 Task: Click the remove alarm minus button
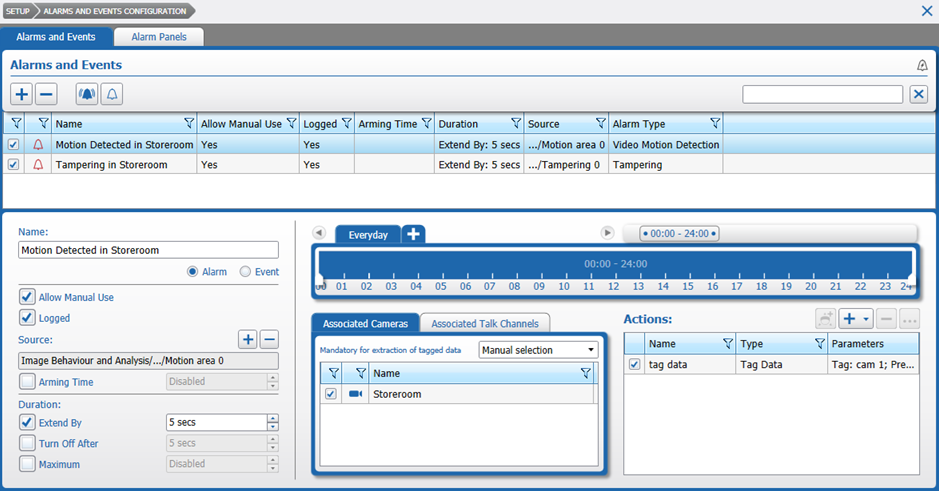pos(46,94)
